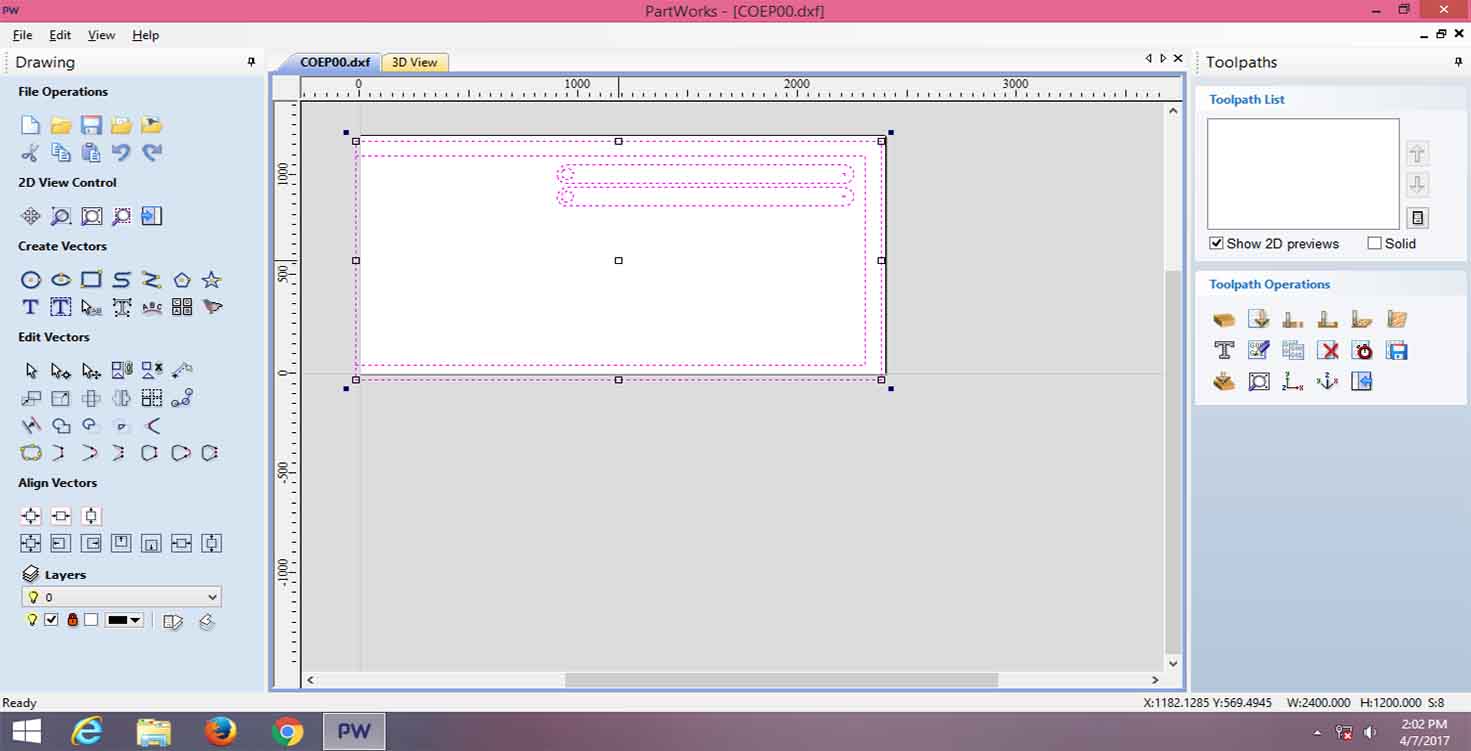
Task: Click the Paste clipboard icon
Action: tap(91, 153)
